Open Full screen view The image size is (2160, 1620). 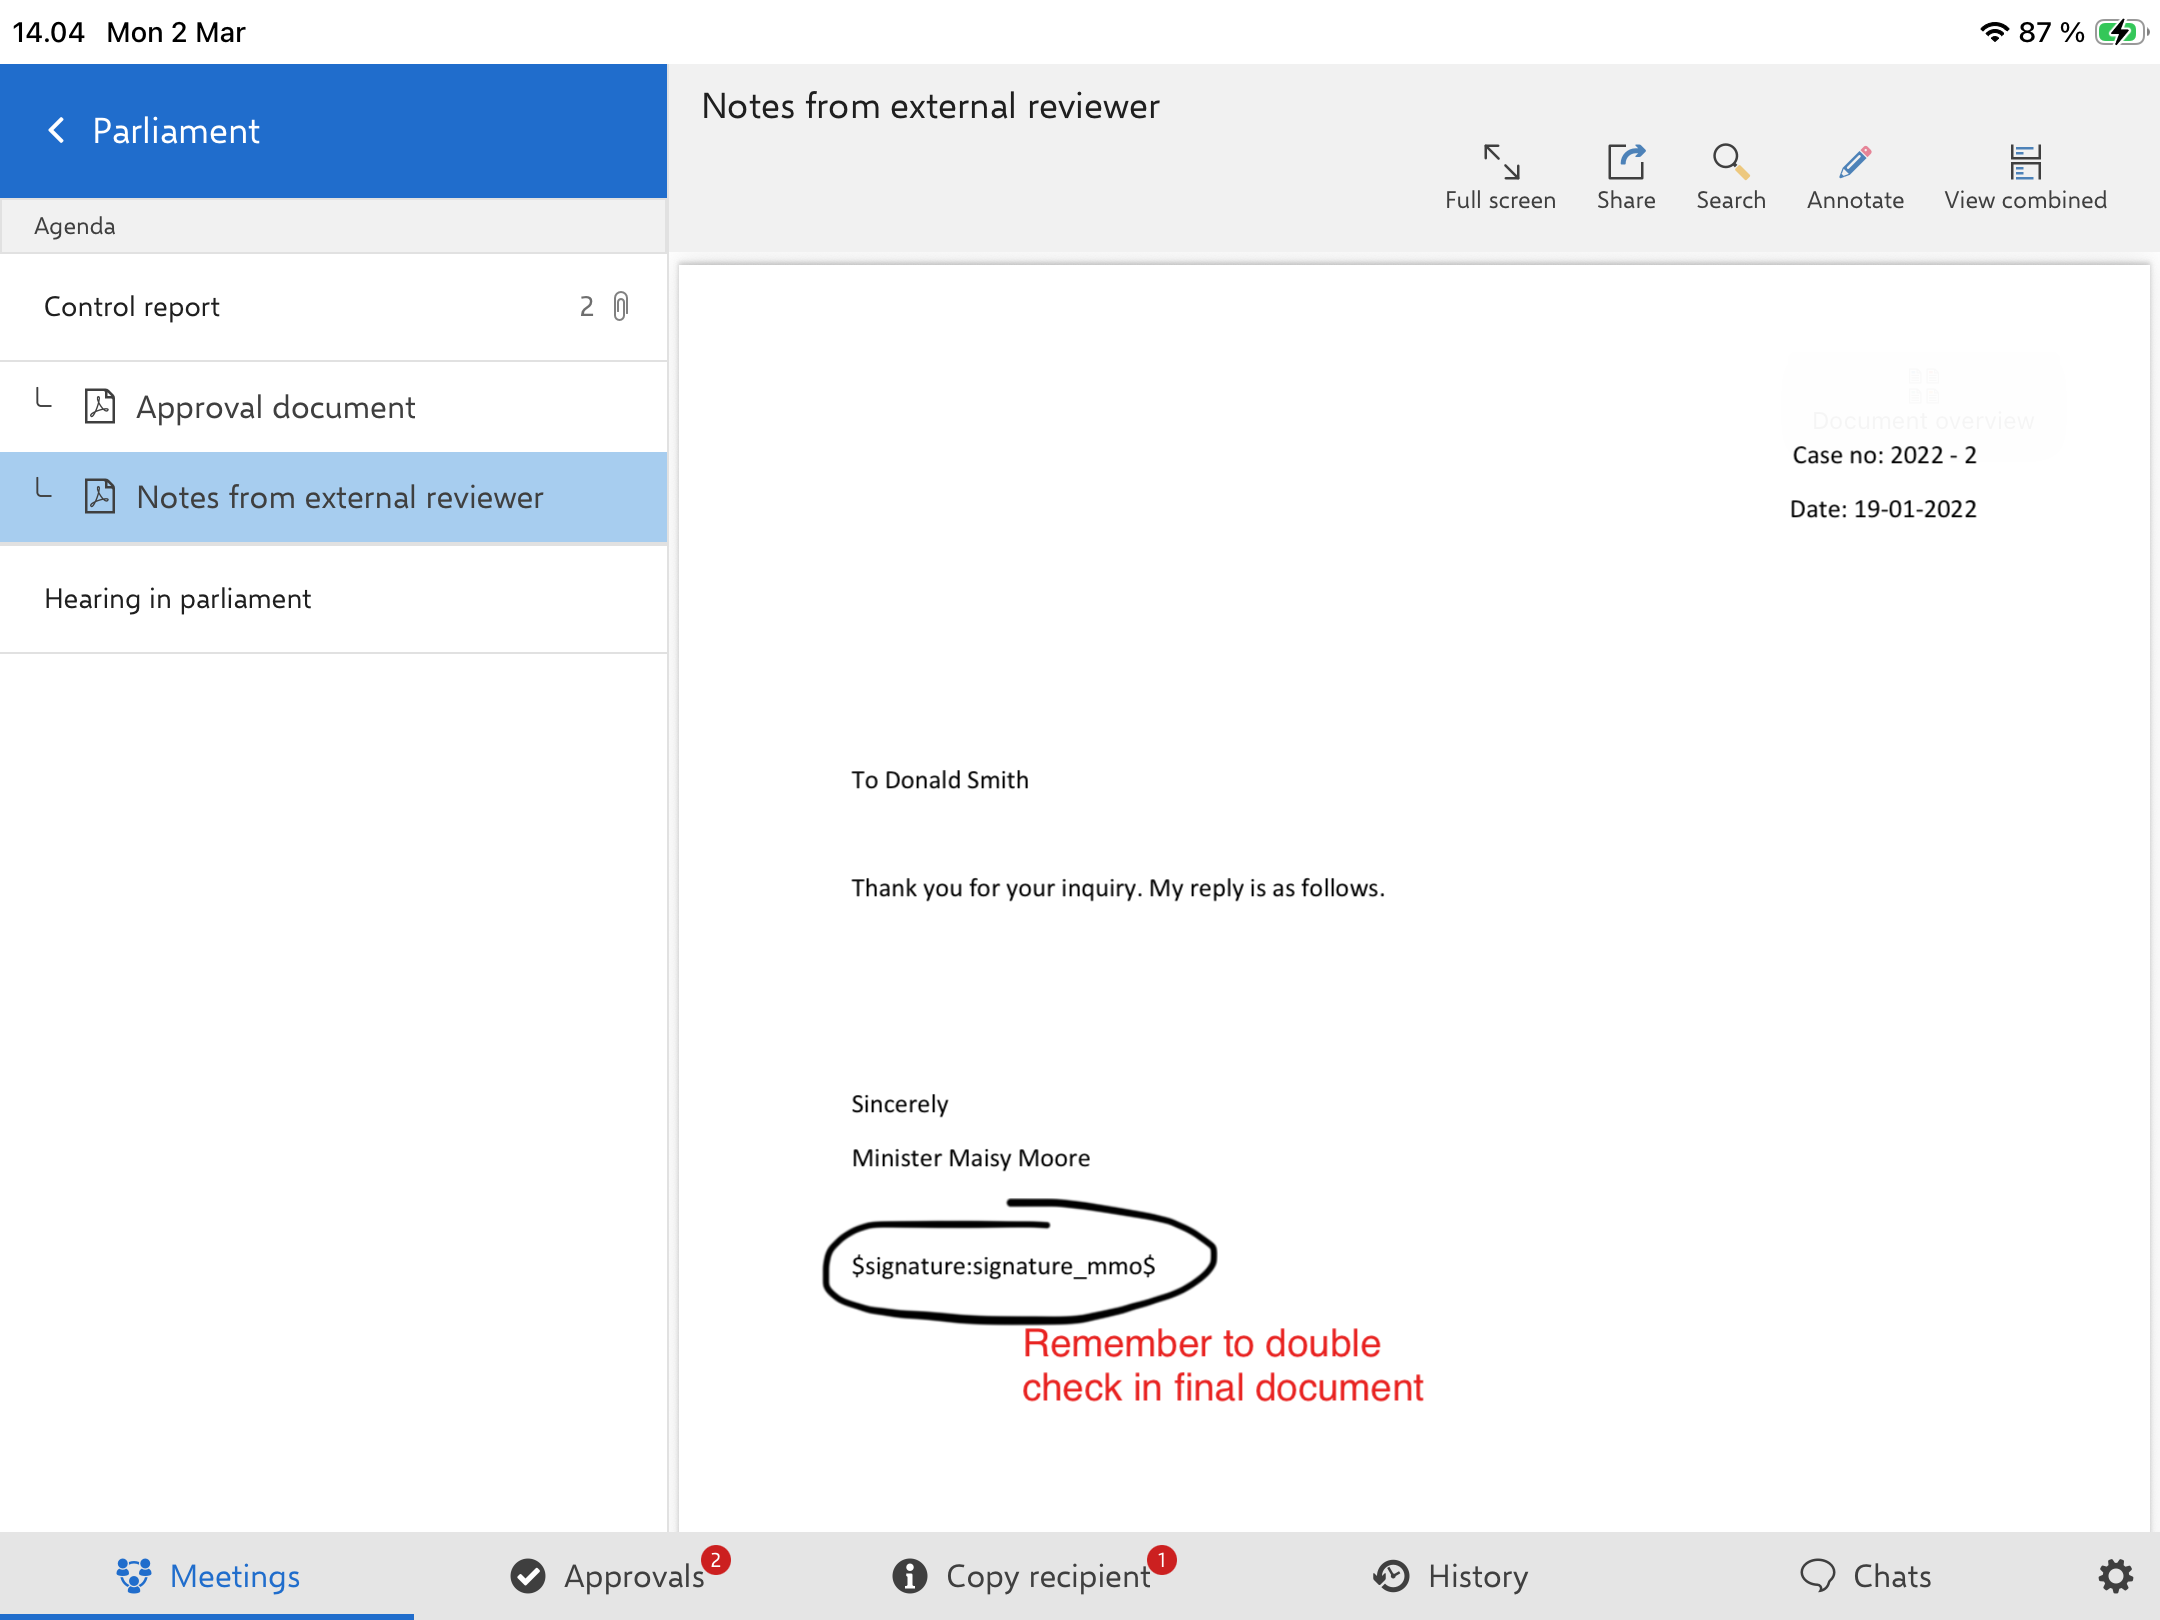tap(1500, 177)
